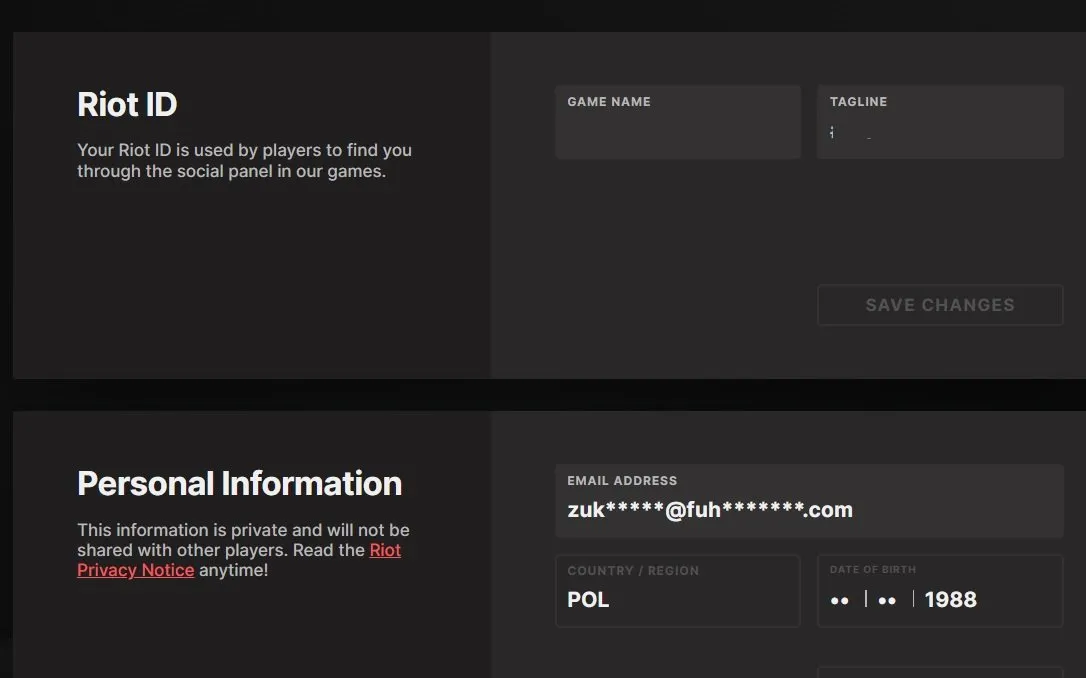Select the Email Address field
Screen dimensions: 1086x678
click(x=809, y=501)
